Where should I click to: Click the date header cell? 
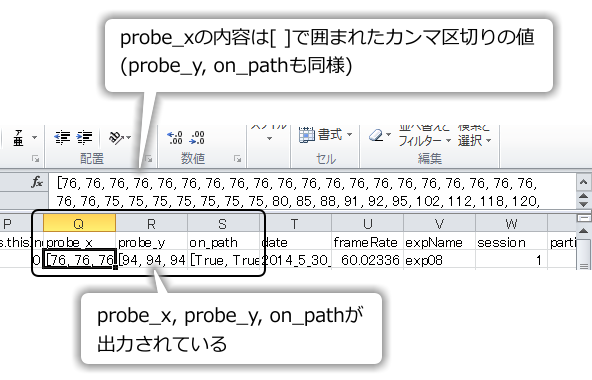pyautogui.click(x=295, y=242)
